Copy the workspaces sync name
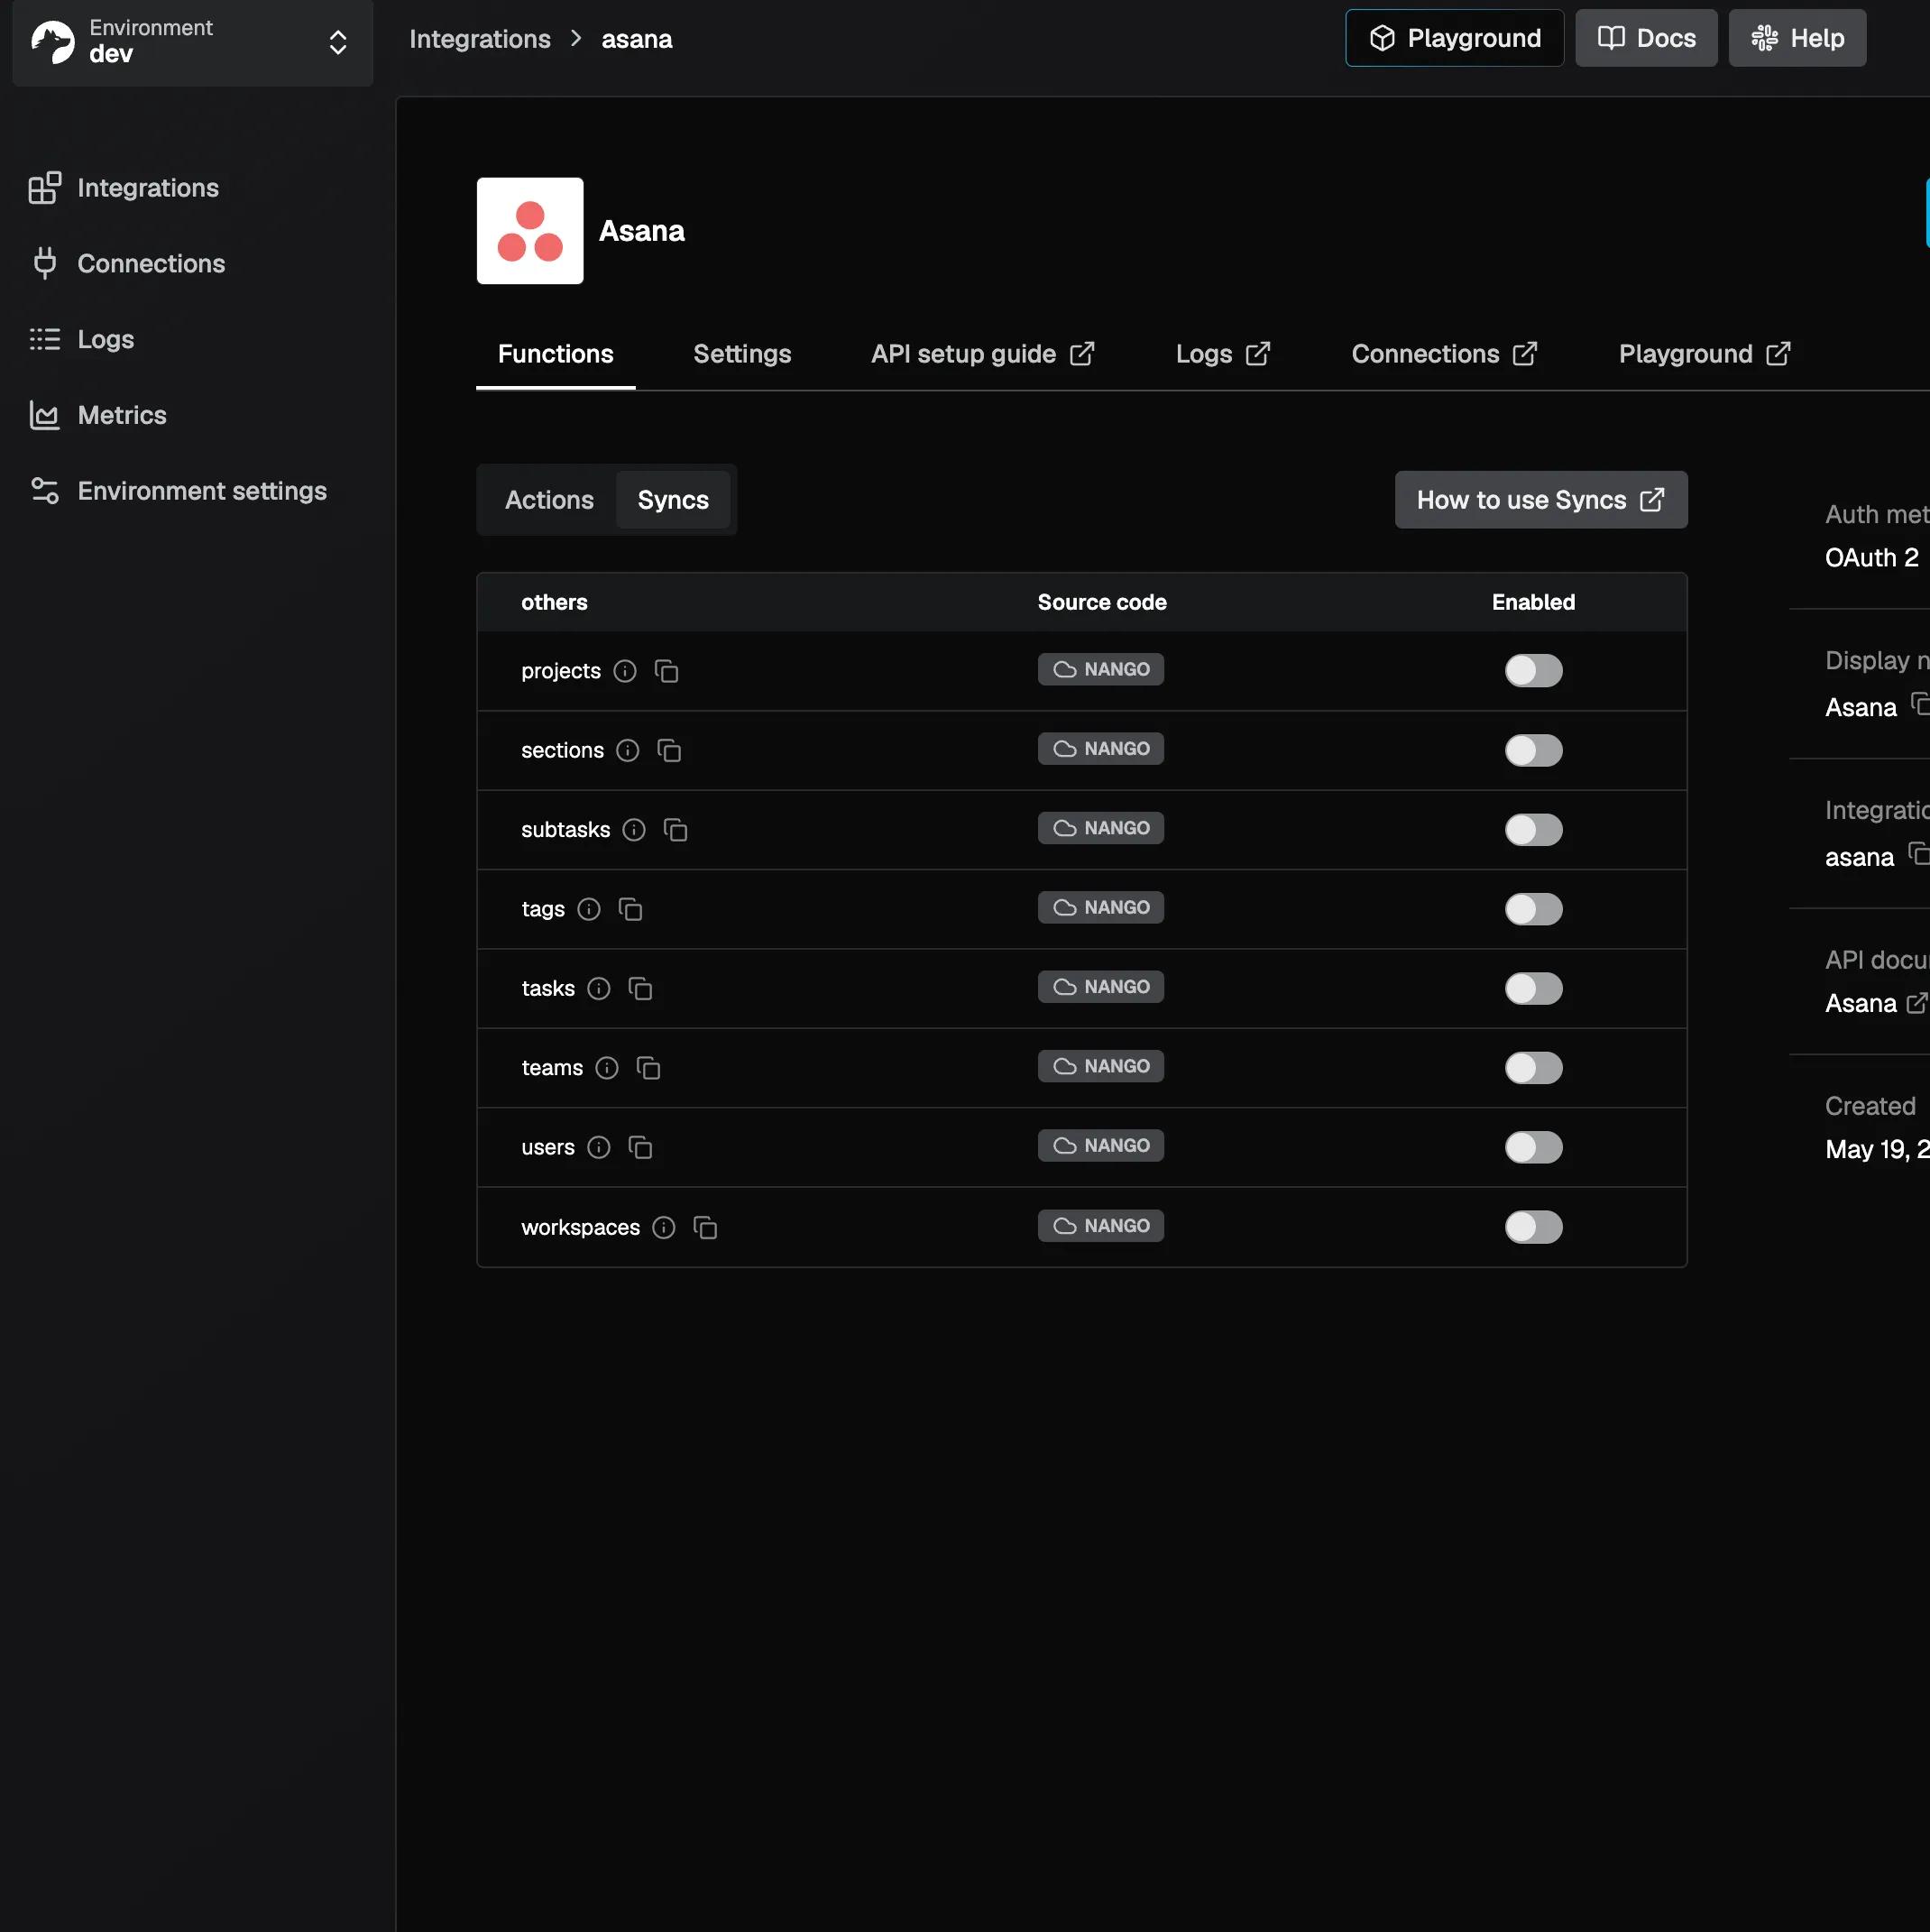 [x=705, y=1227]
